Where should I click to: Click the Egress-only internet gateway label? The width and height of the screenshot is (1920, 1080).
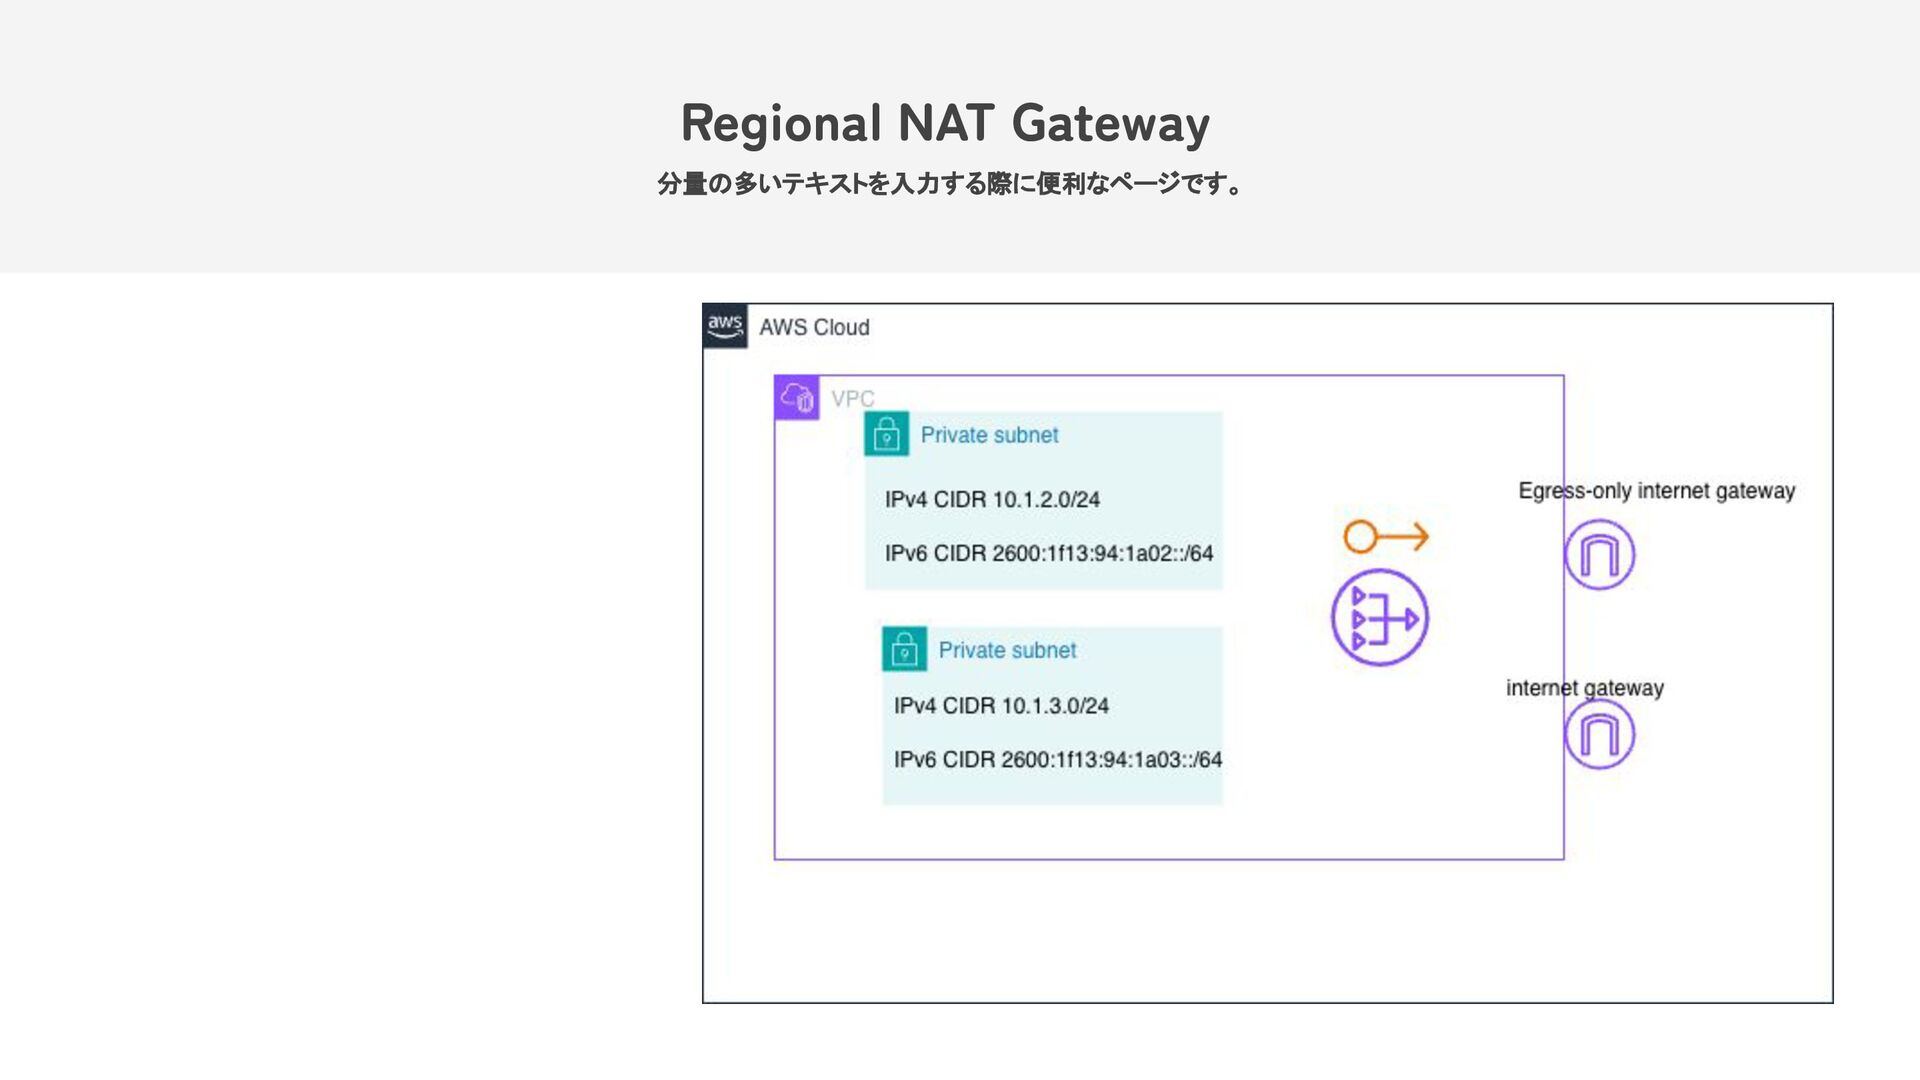coord(1656,491)
